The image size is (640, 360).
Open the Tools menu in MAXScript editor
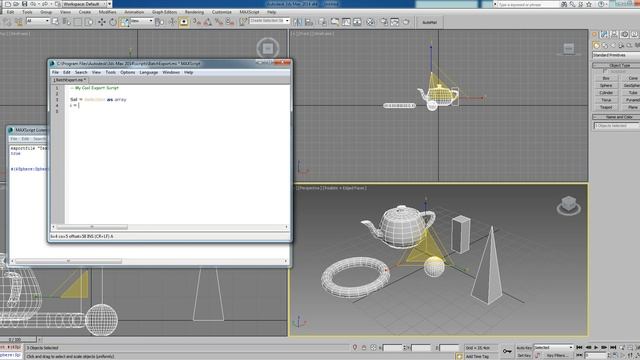pyautogui.click(x=111, y=72)
